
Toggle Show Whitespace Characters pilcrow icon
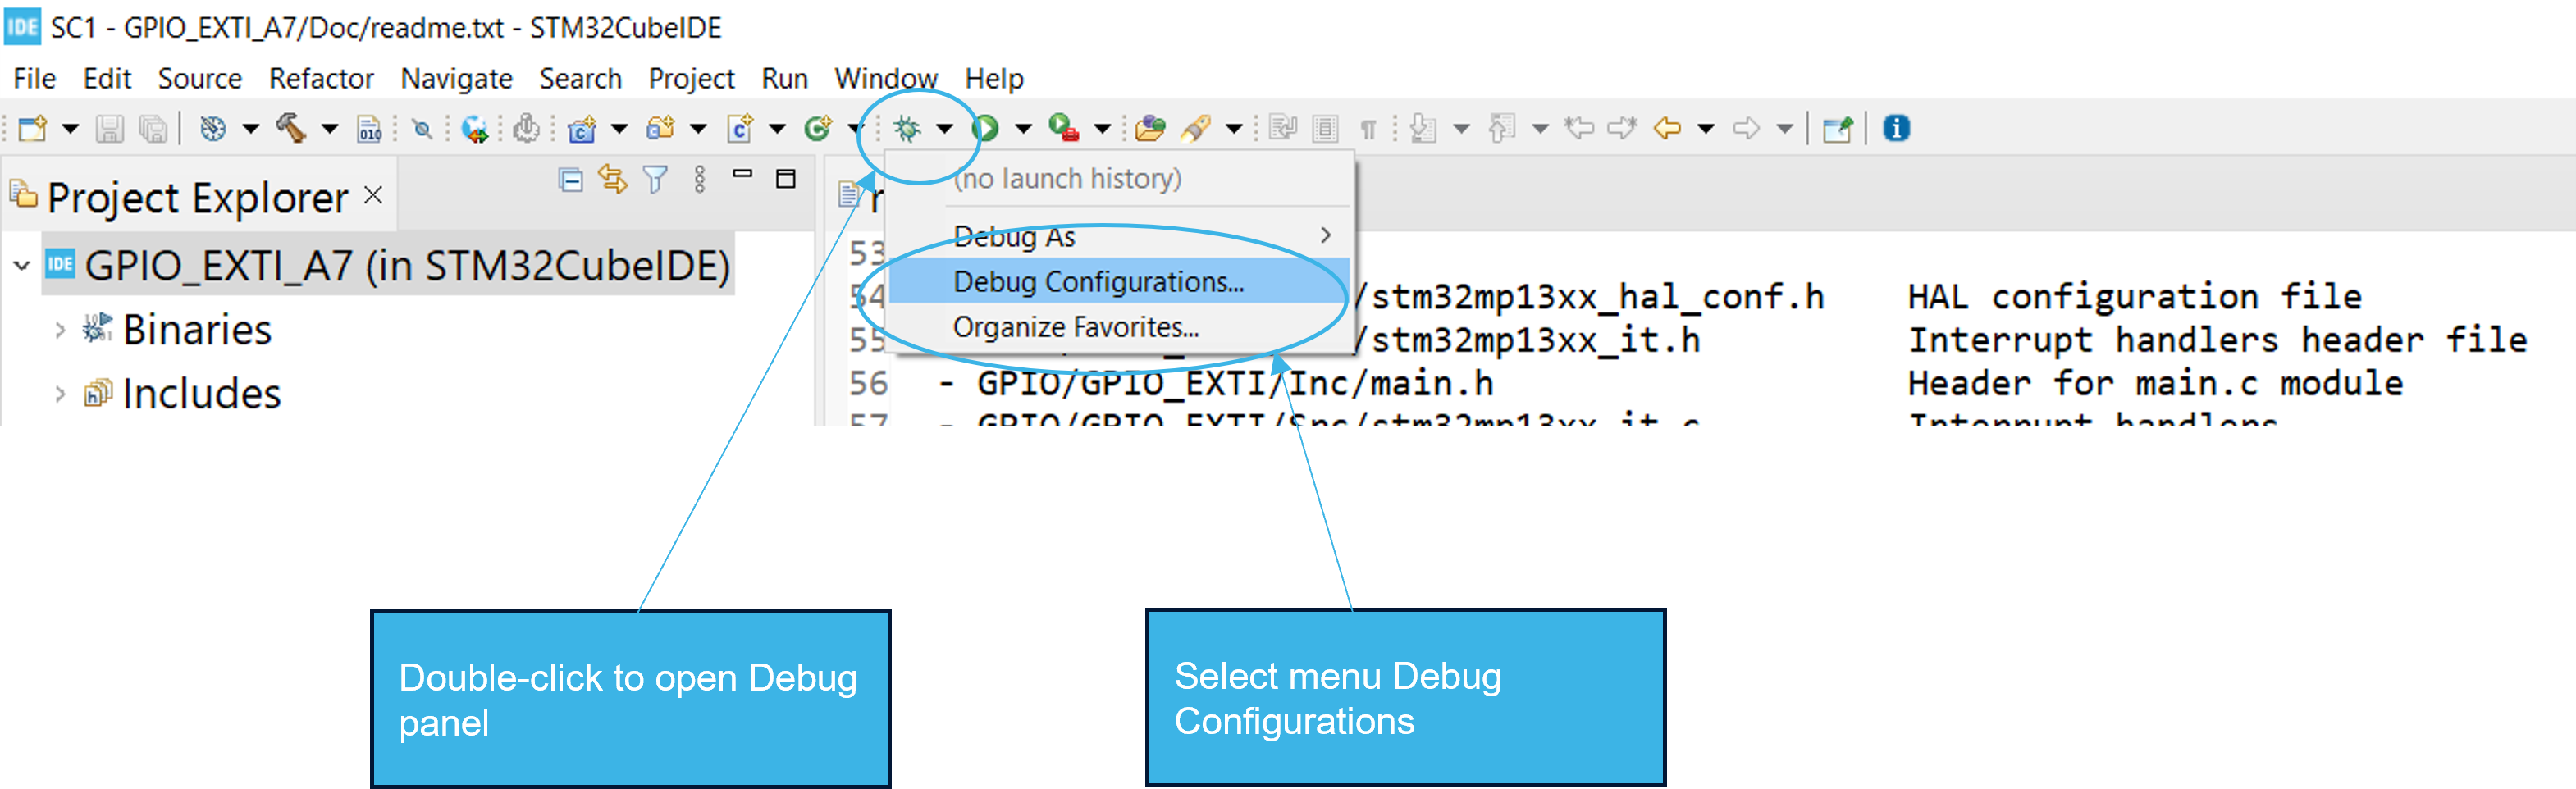pos(1368,129)
